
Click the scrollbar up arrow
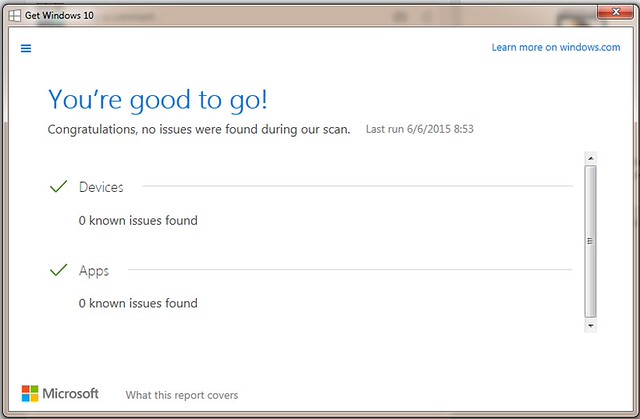pos(591,158)
